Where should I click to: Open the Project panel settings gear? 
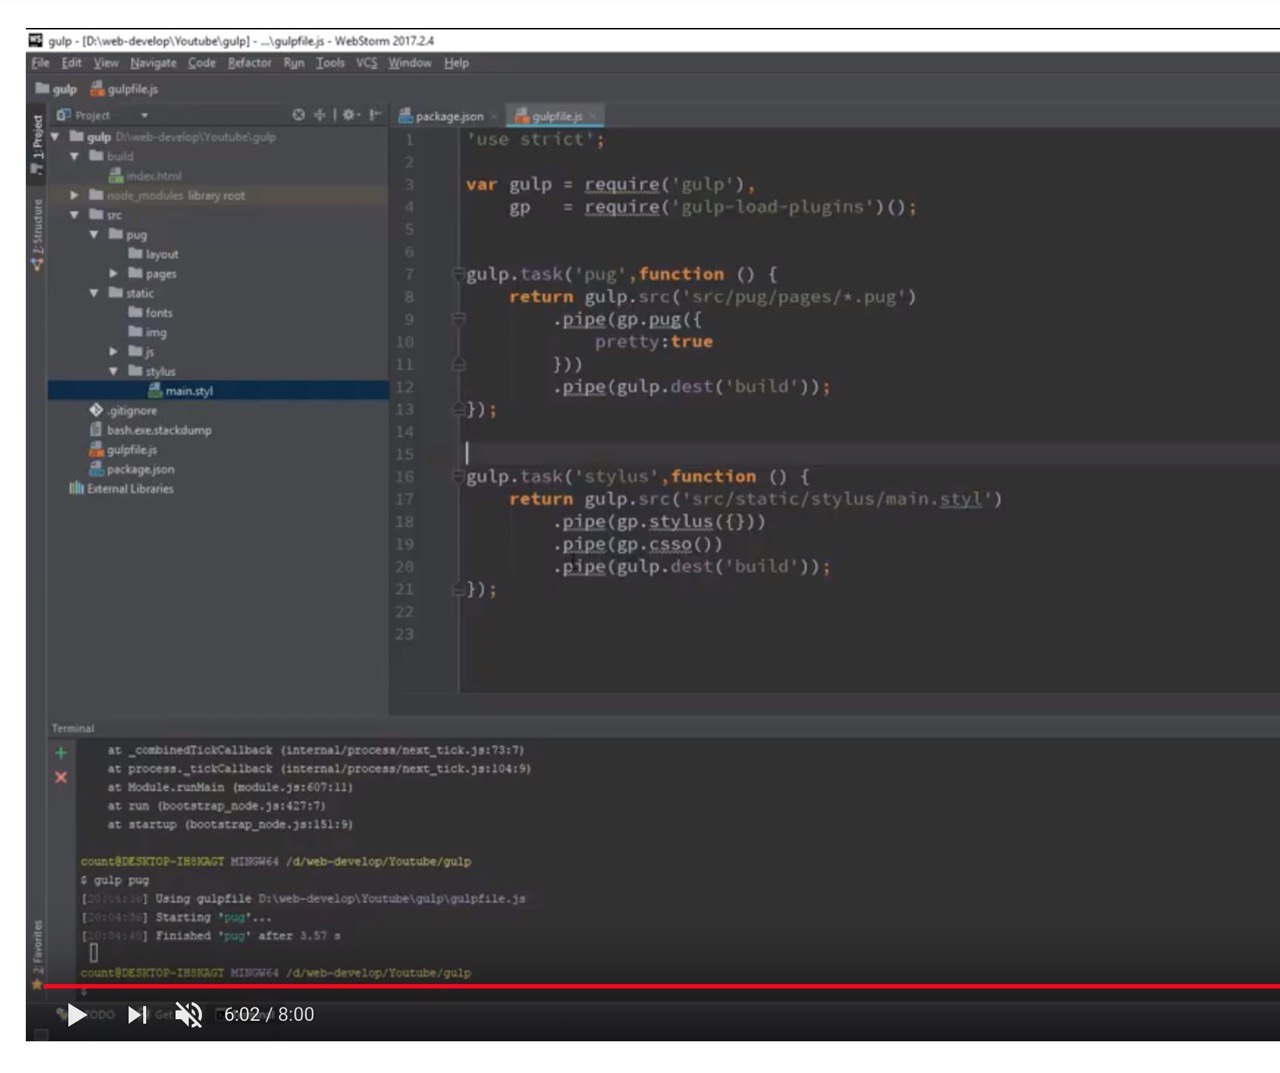349,115
